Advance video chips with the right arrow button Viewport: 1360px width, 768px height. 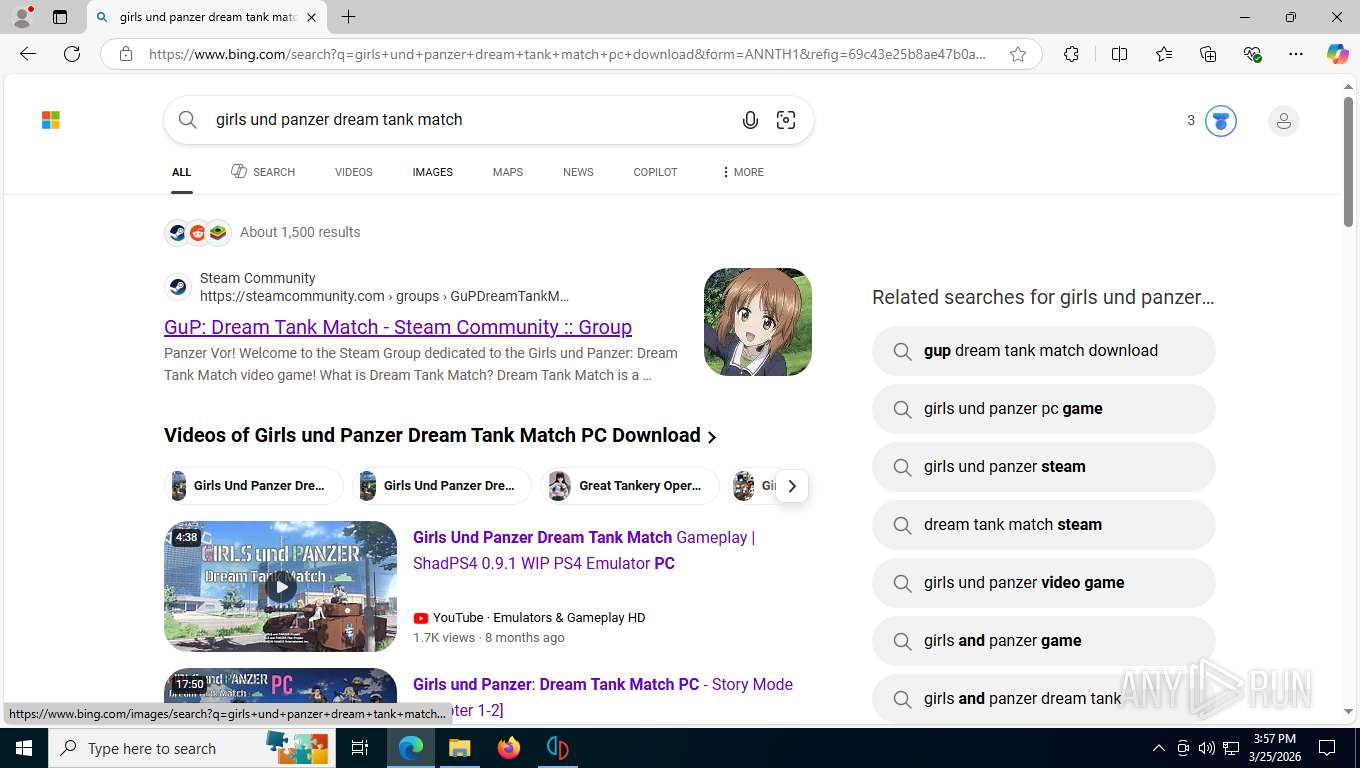tap(791, 486)
